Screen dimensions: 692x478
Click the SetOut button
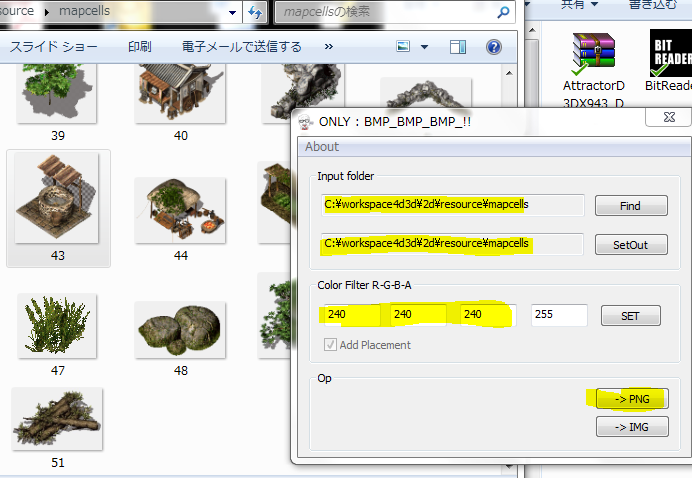pos(631,245)
